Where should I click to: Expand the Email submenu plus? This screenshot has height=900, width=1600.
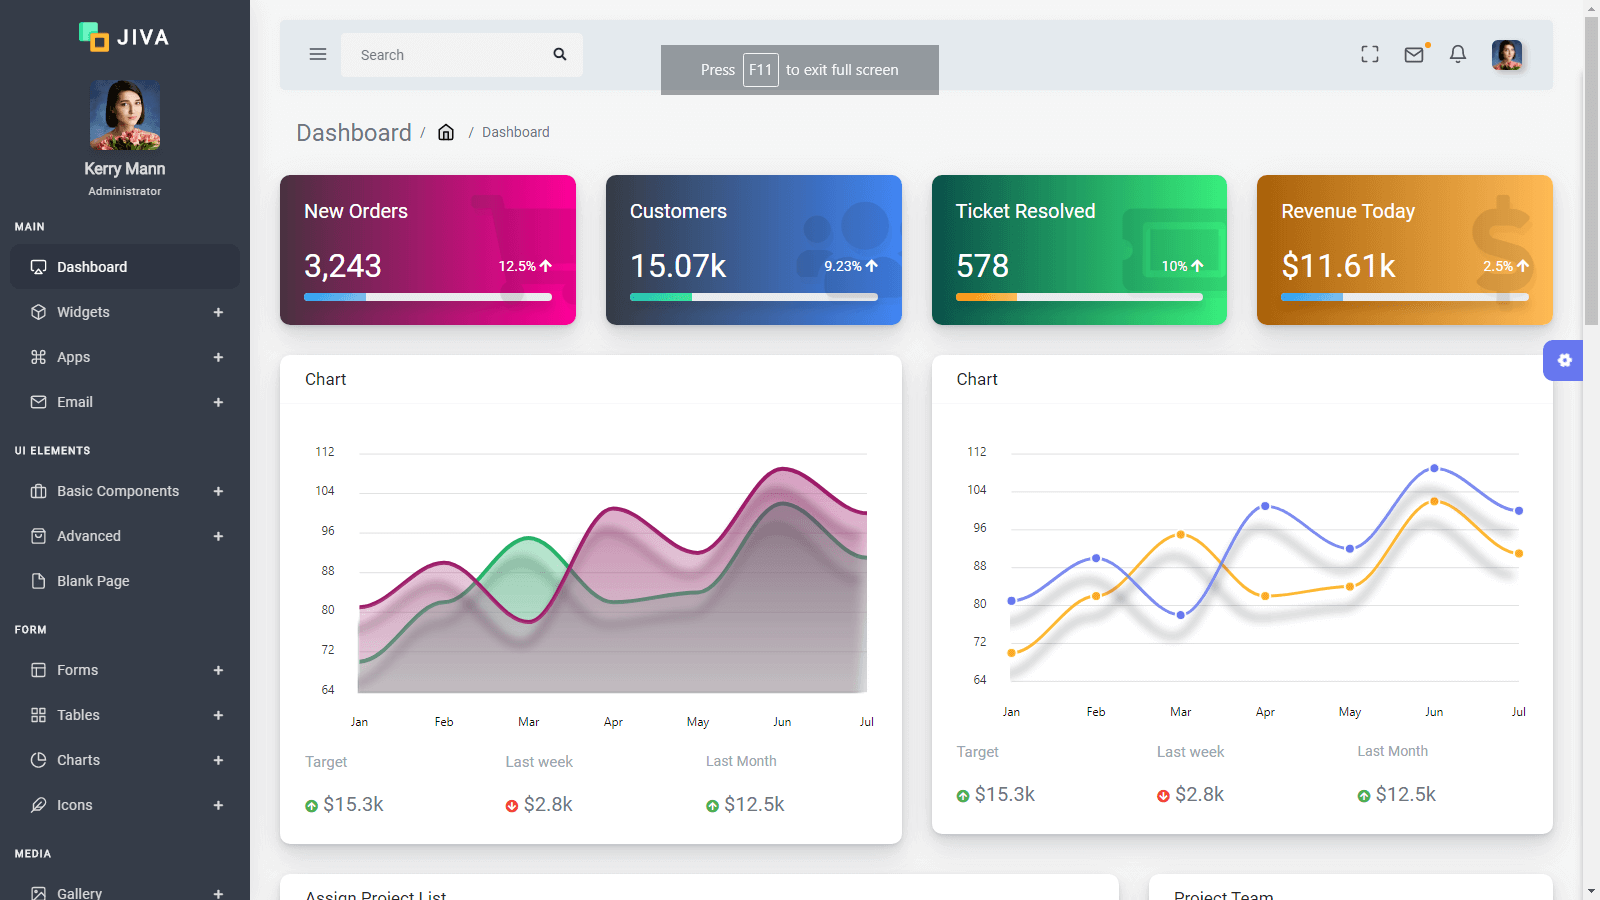click(x=218, y=402)
